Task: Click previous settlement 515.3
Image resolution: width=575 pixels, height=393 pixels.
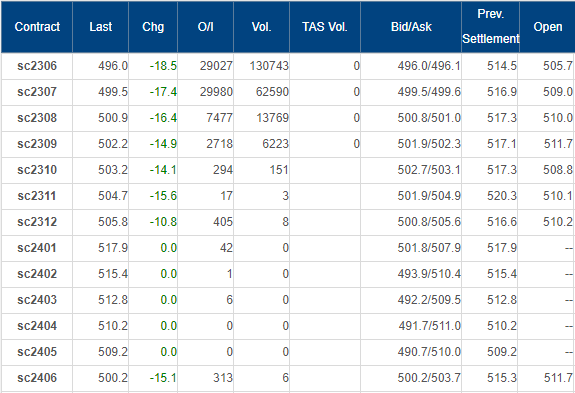Action: tap(502, 378)
